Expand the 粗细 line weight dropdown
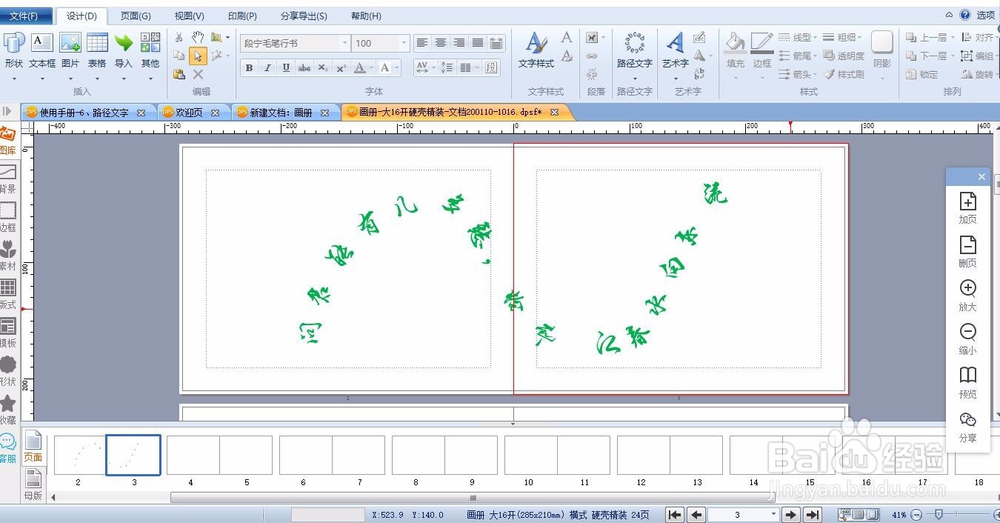1000x523 pixels. 860,38
